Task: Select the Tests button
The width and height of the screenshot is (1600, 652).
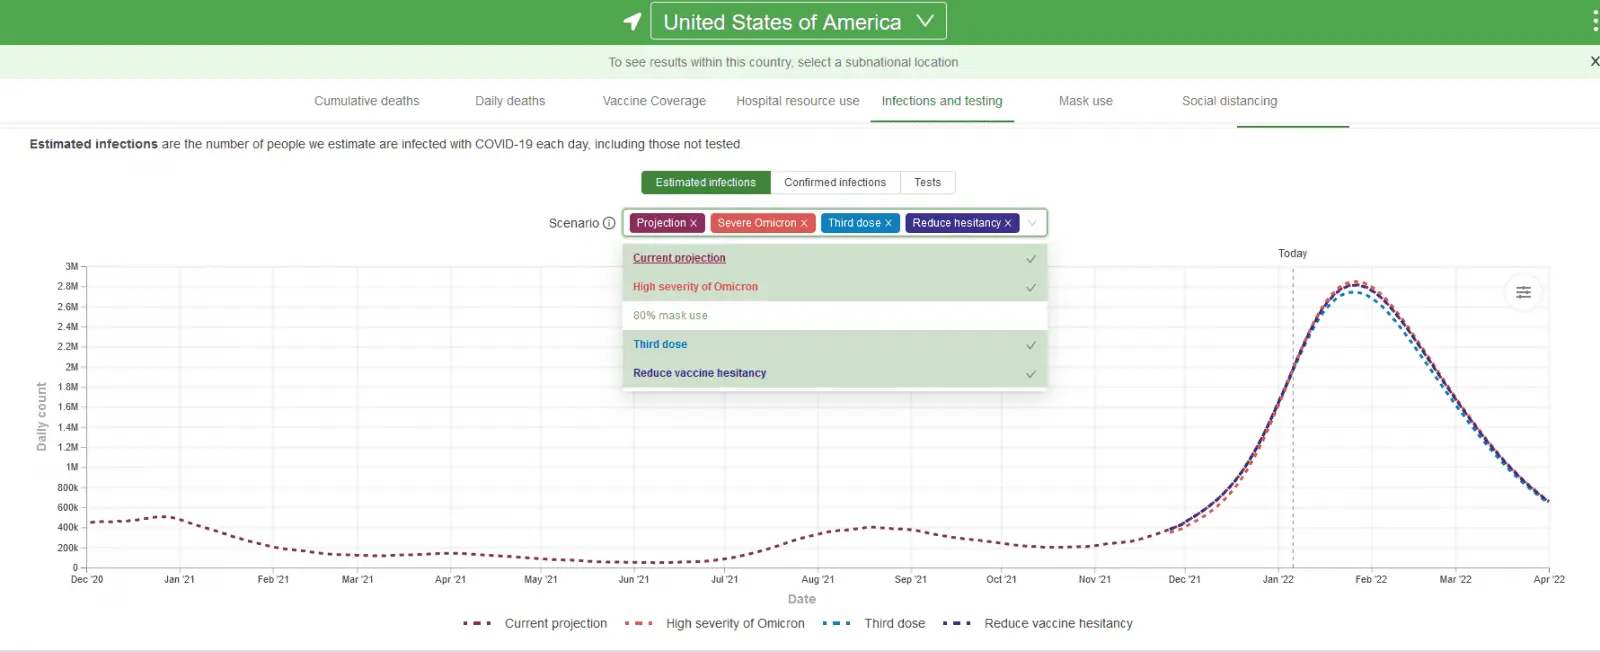Action: coord(927,183)
